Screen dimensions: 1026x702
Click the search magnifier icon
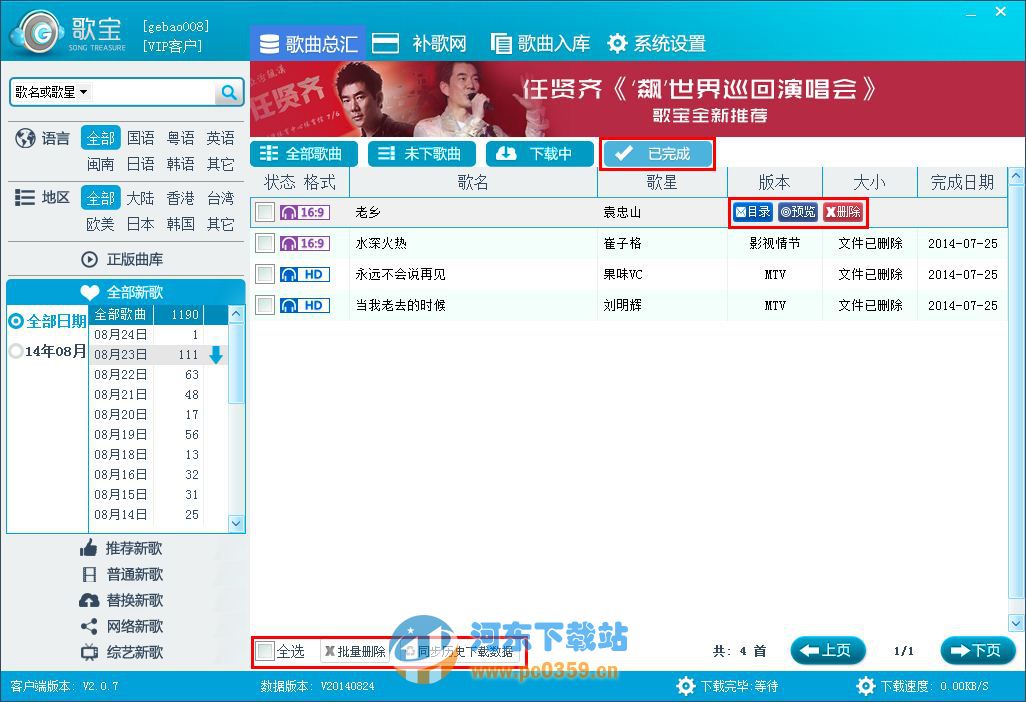(229, 91)
